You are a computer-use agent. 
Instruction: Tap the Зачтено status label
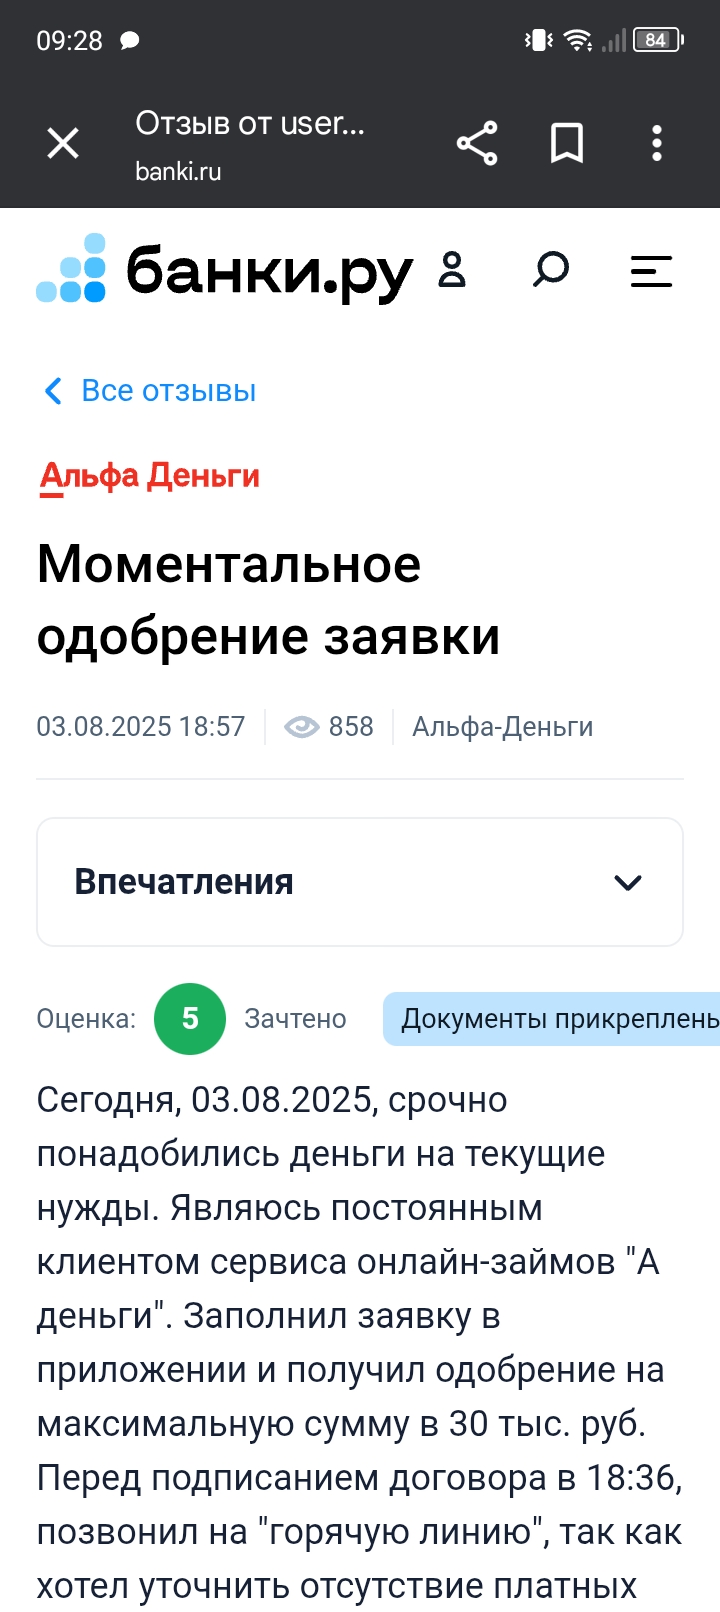(x=295, y=1019)
